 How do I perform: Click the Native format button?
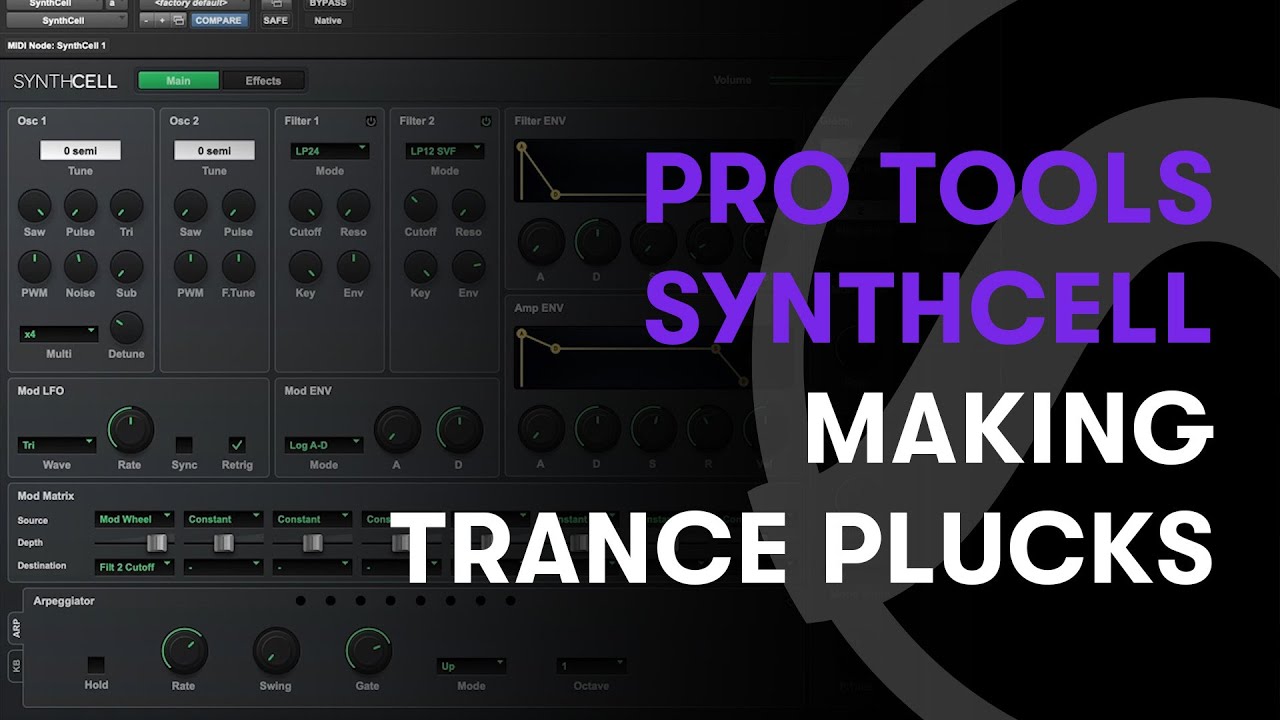(x=327, y=20)
